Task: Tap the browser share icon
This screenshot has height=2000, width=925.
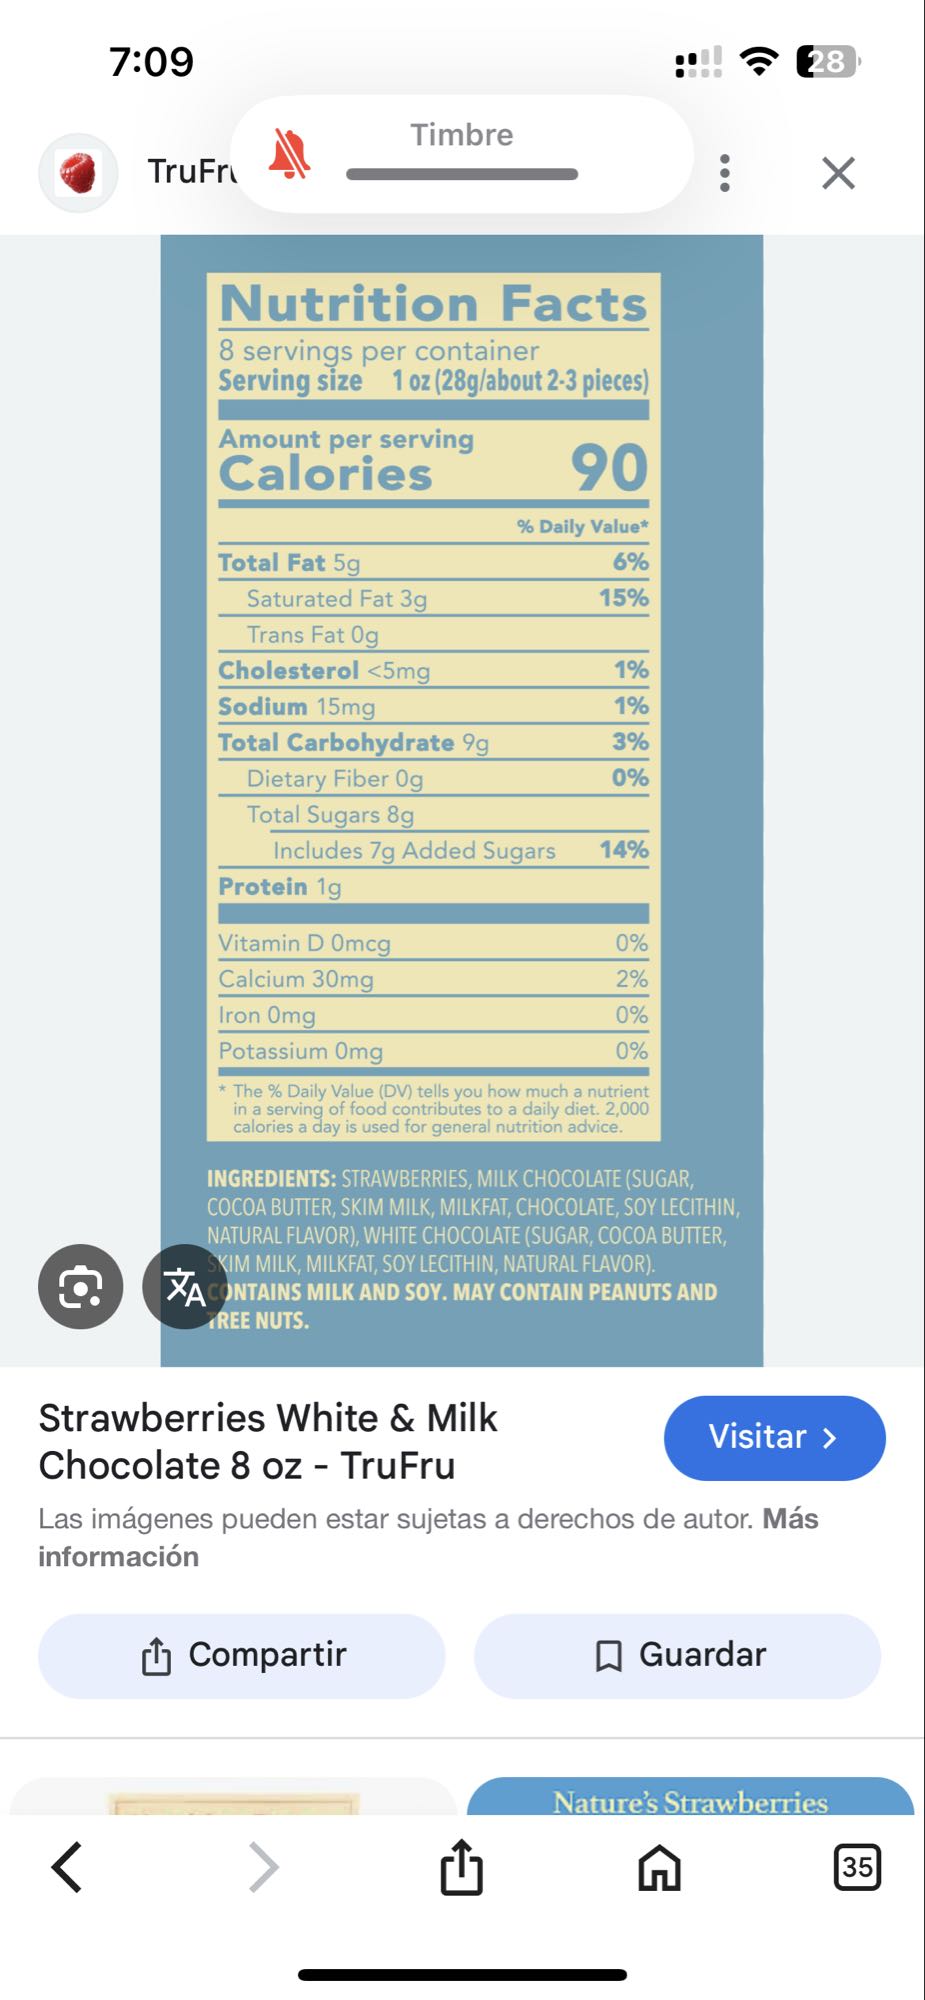Action: point(461,1867)
